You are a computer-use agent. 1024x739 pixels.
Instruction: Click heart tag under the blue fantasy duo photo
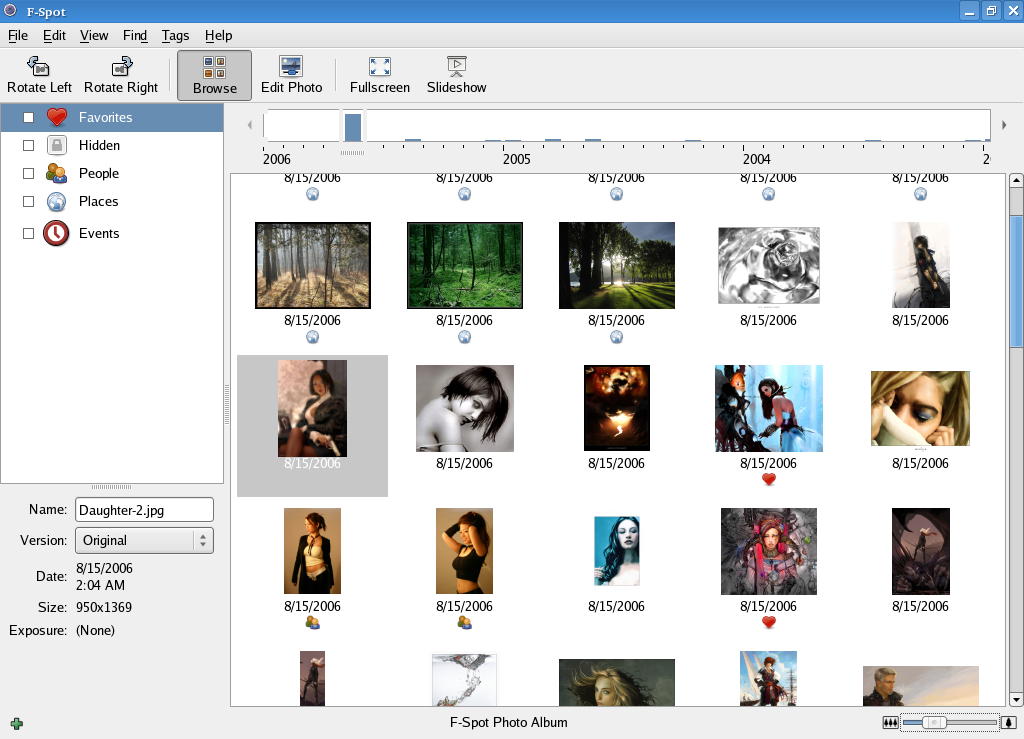[769, 480]
